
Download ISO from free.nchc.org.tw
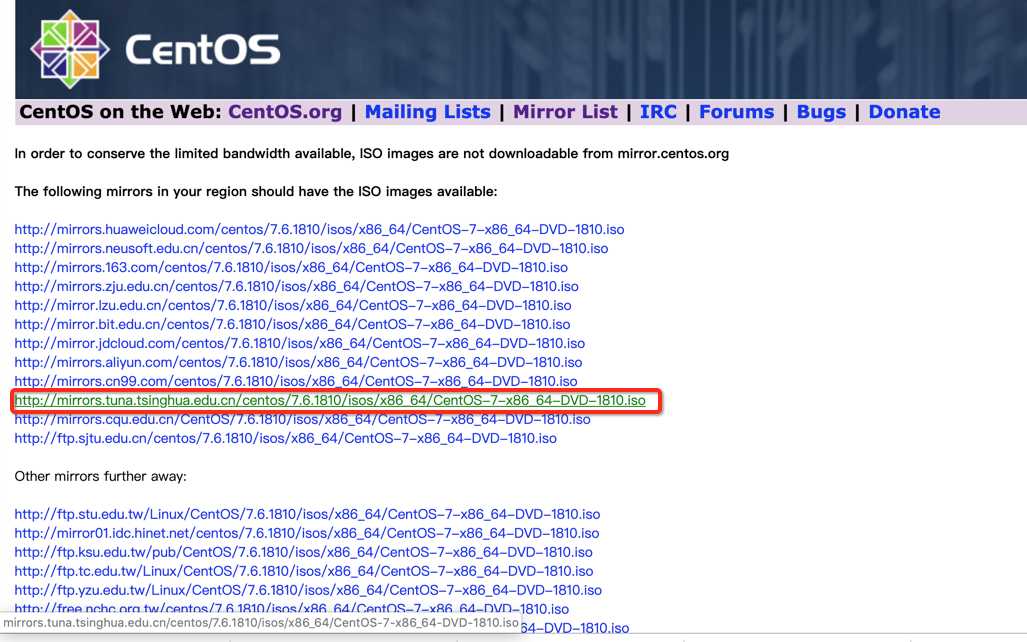point(291,609)
